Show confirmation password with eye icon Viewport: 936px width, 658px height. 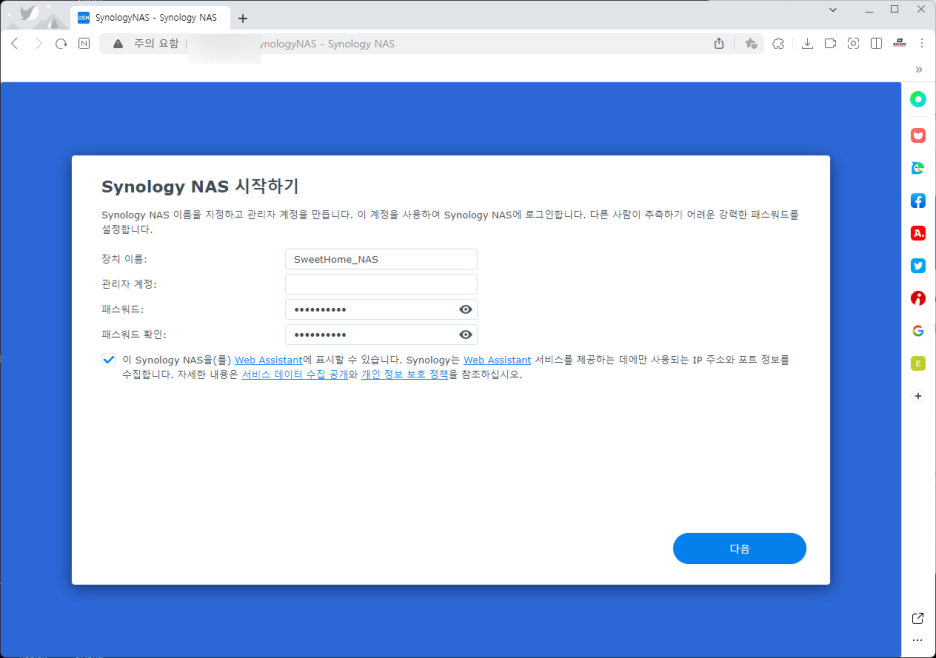pyautogui.click(x=466, y=334)
